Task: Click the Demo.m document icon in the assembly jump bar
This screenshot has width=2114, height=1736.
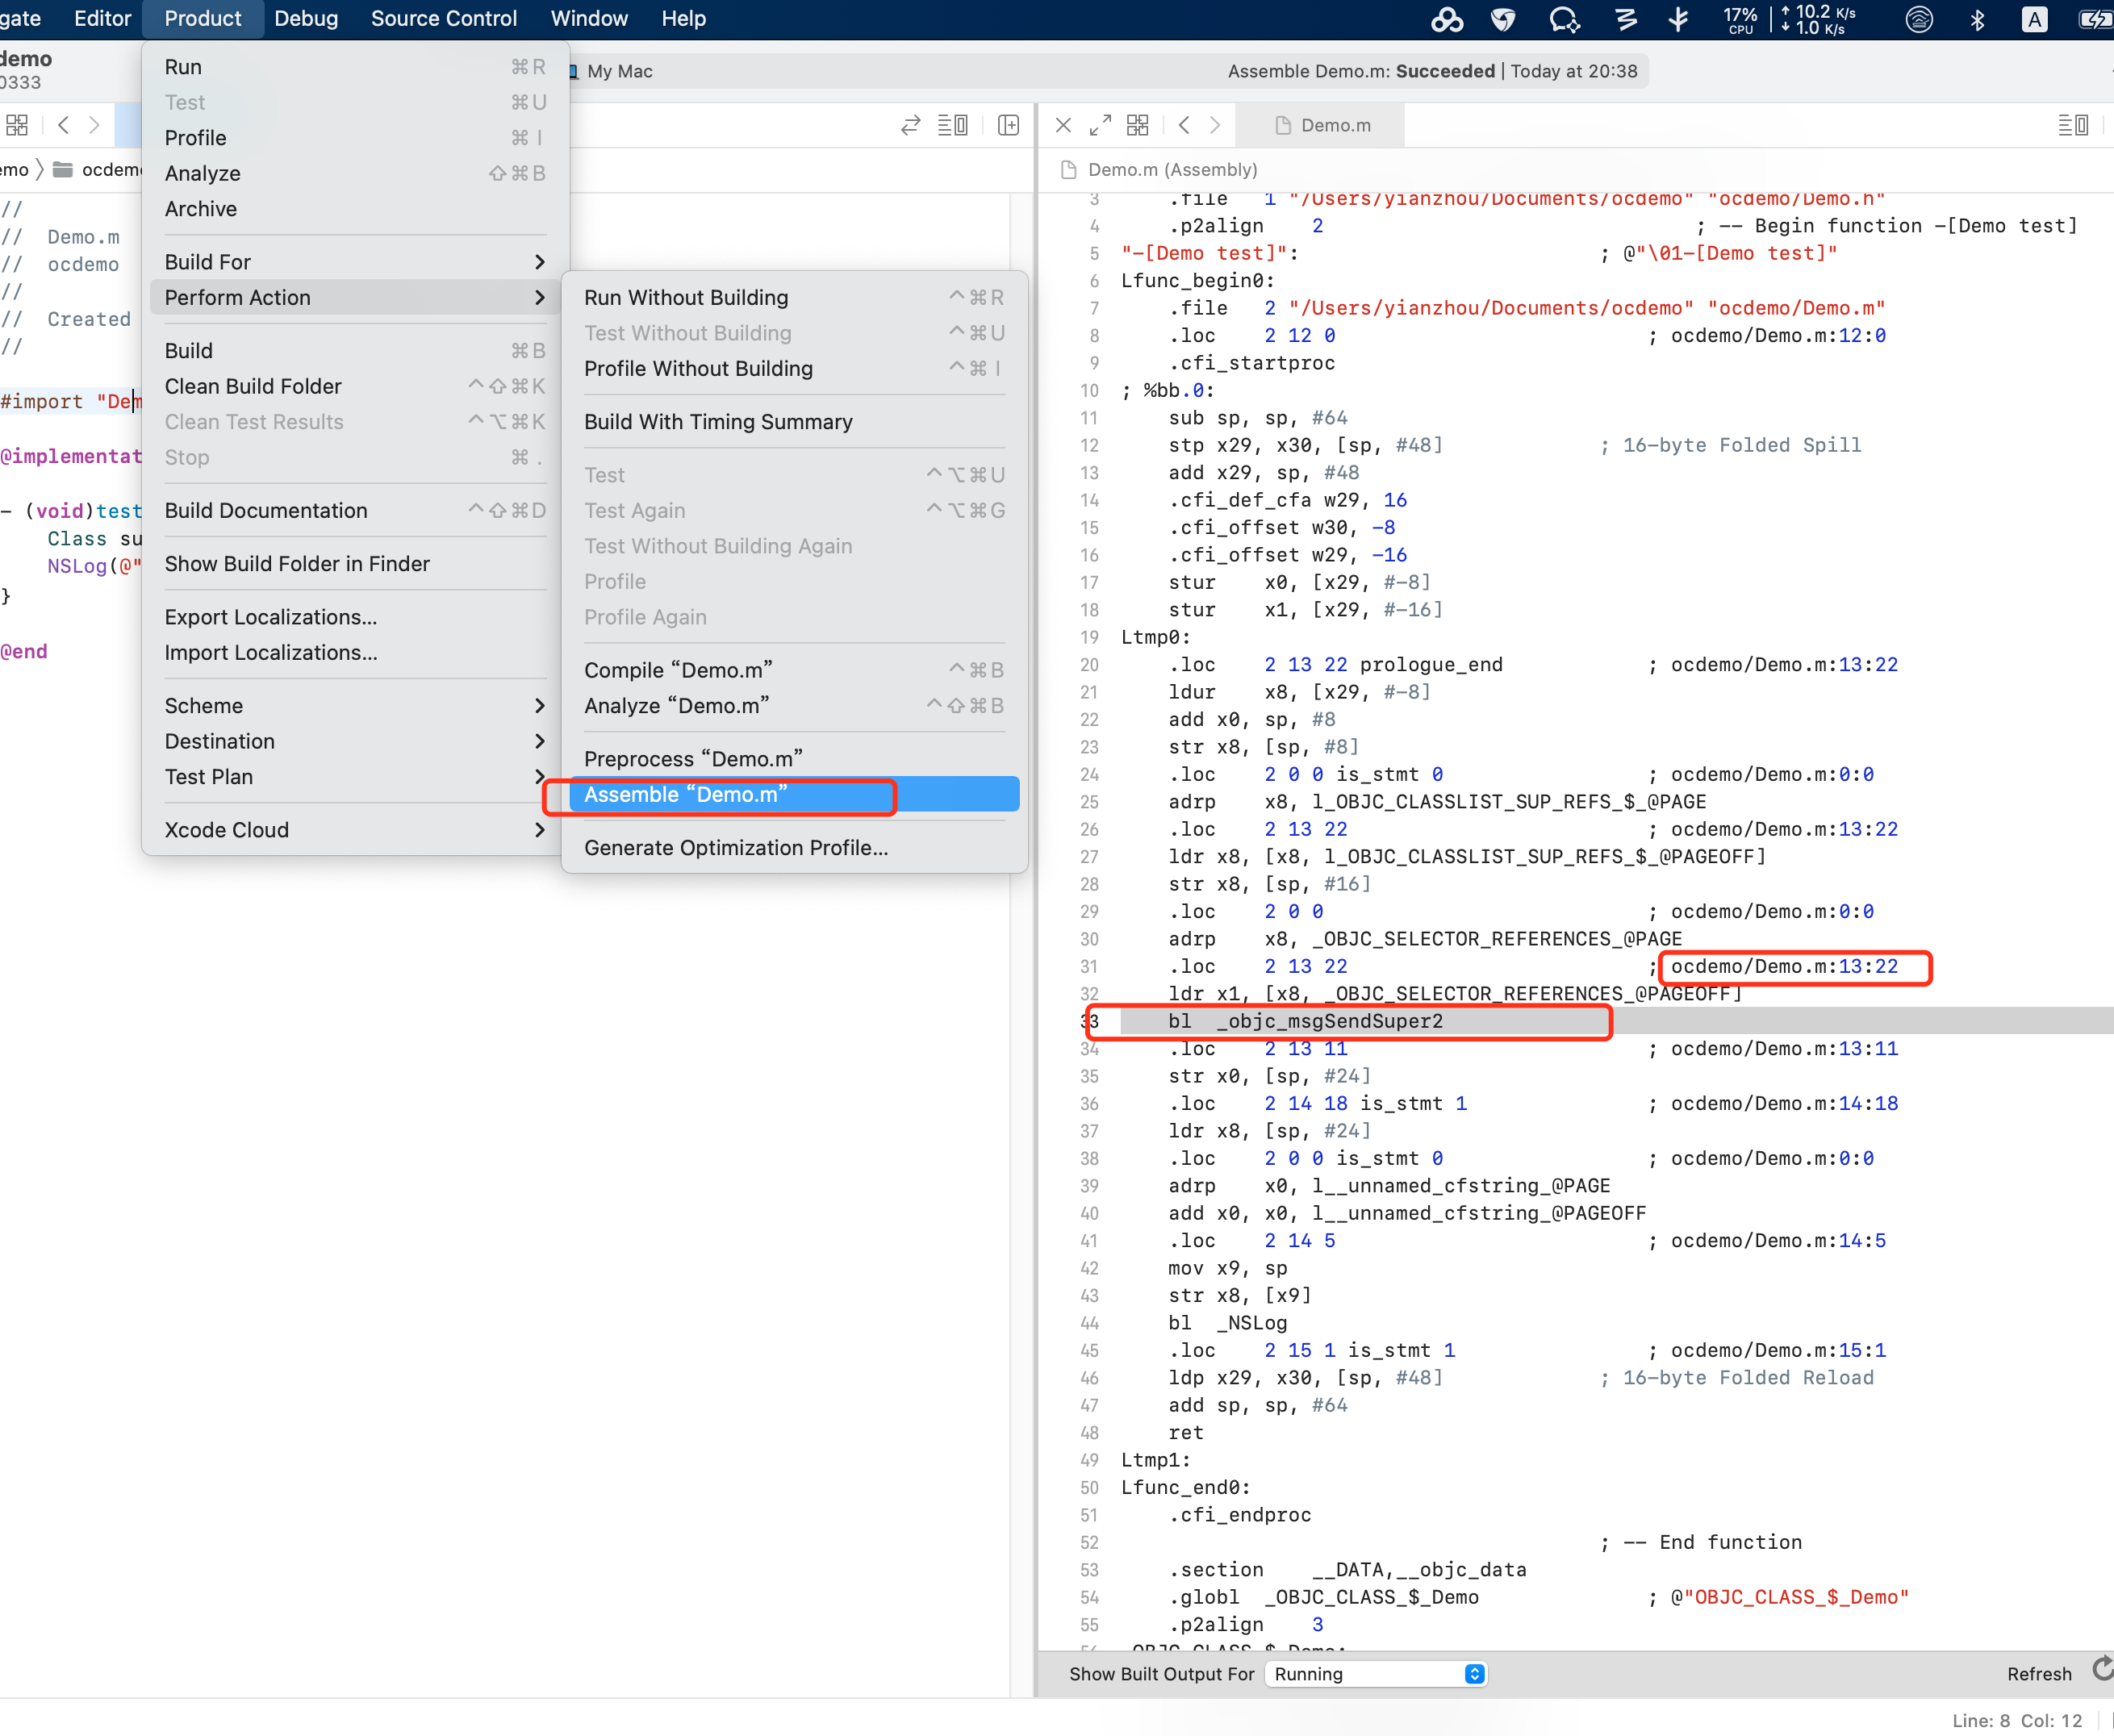Action: (x=1068, y=170)
